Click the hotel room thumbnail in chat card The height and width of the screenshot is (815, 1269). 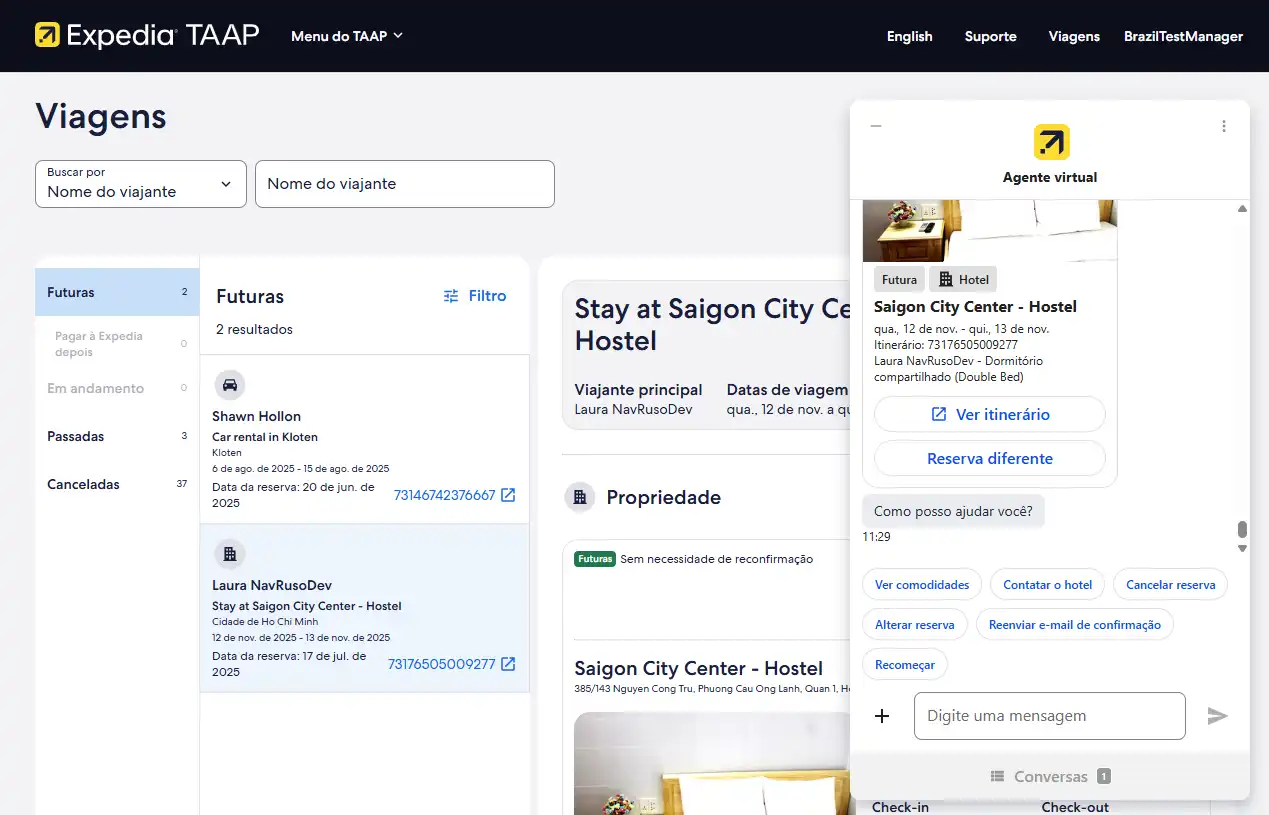click(x=990, y=231)
